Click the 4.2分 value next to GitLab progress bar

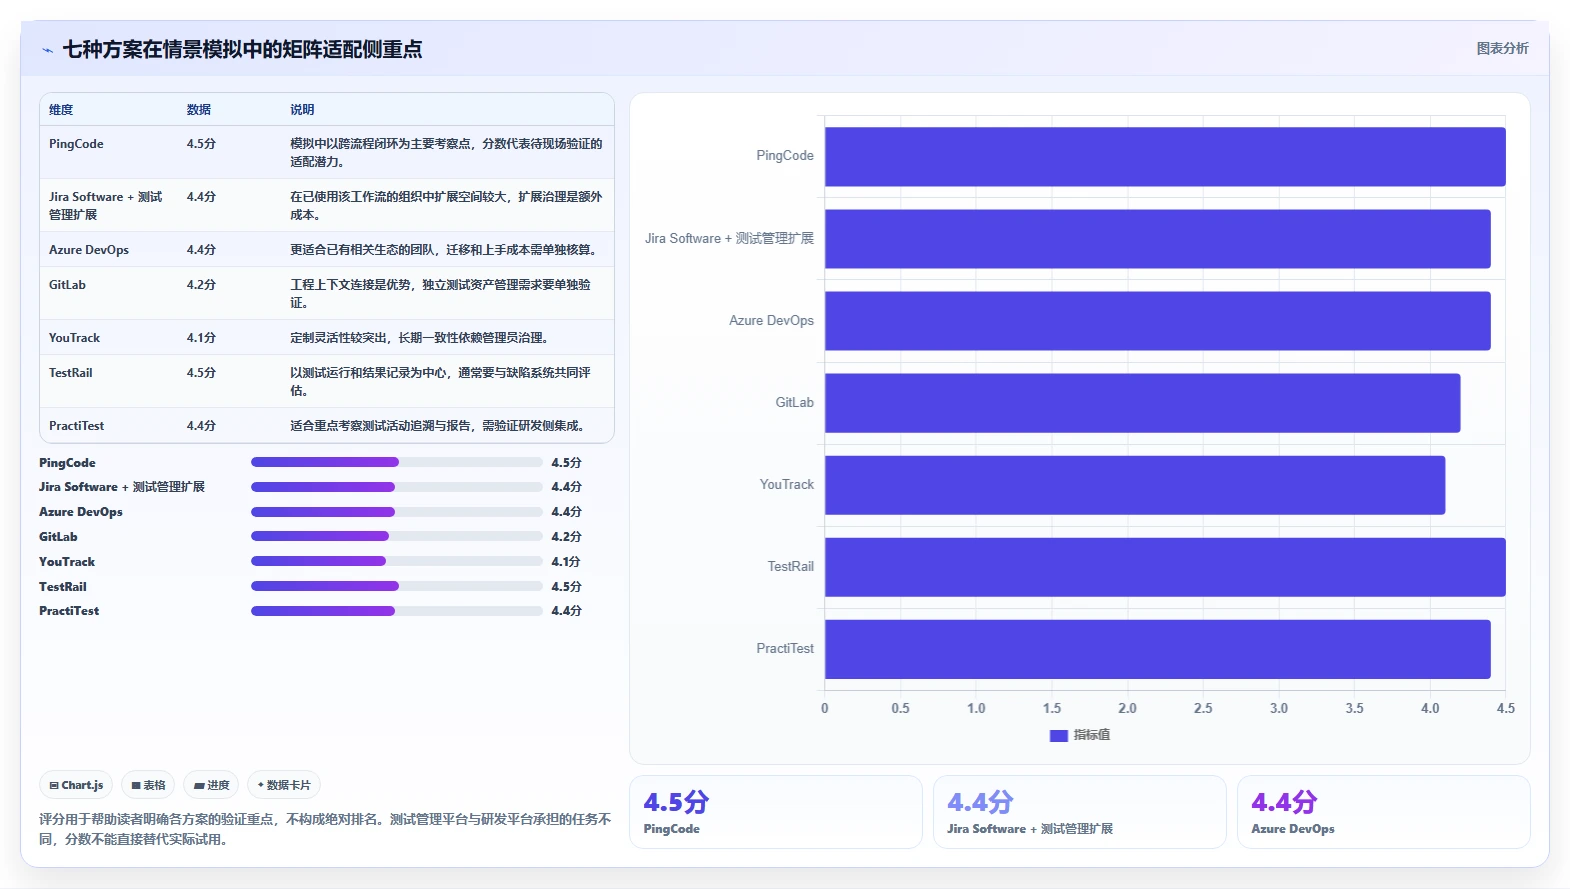pos(566,537)
